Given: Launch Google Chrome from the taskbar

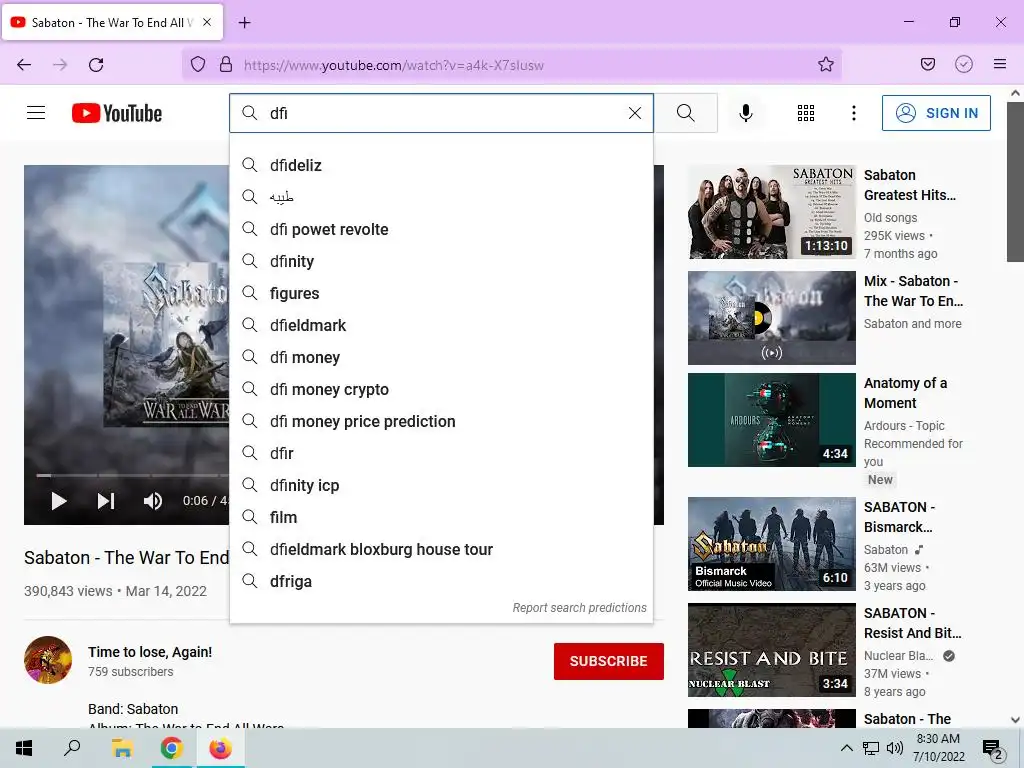Looking at the screenshot, I should 171,748.
